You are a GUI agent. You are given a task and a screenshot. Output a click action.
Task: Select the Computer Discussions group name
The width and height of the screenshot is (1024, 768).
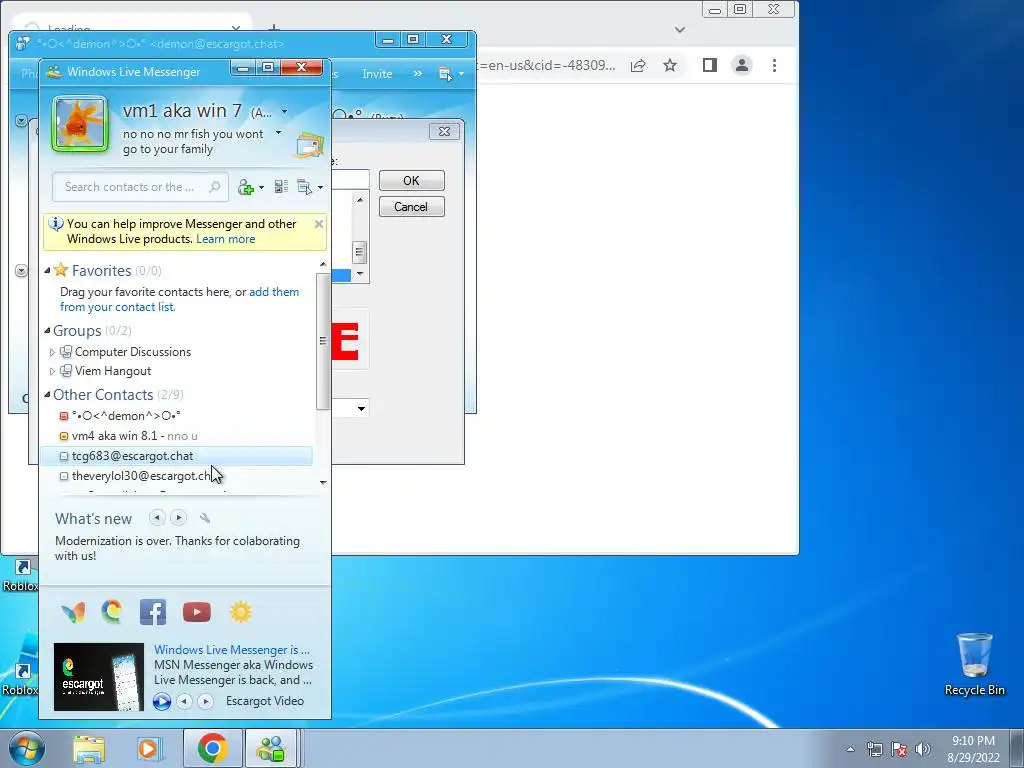click(x=133, y=352)
